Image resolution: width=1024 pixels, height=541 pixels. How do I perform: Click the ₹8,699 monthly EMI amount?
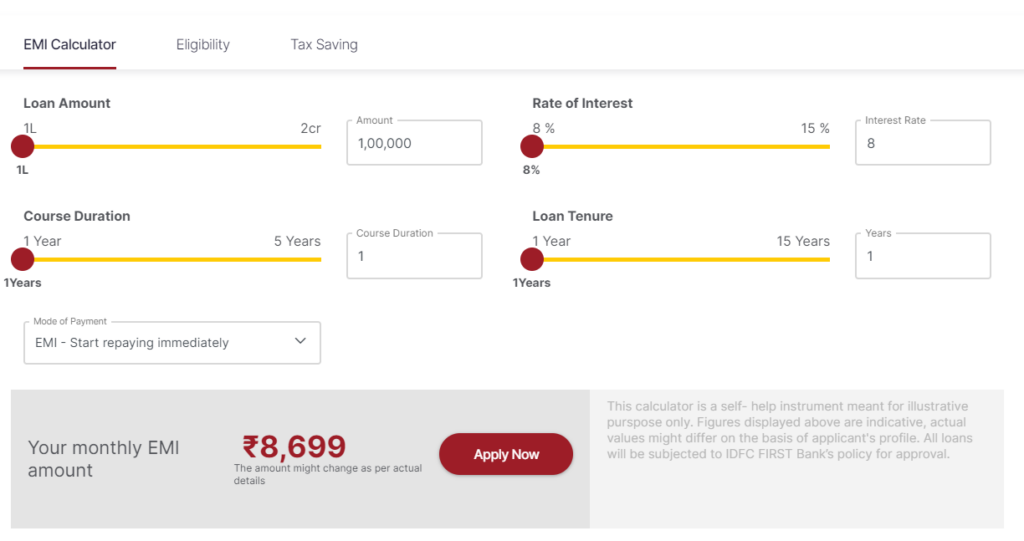[294, 447]
